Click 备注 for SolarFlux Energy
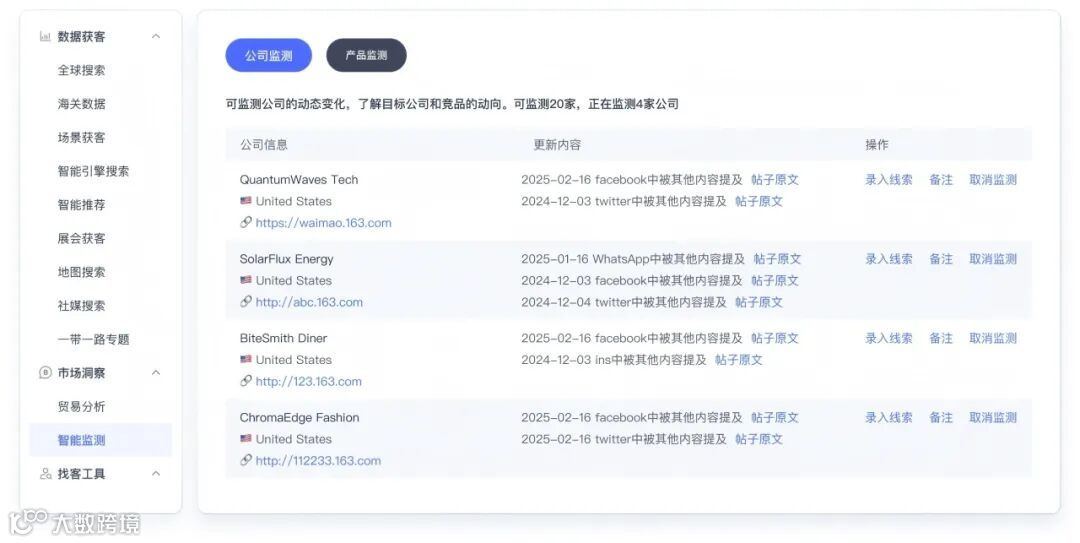Viewport: 1080px width, 543px height. coord(941,259)
